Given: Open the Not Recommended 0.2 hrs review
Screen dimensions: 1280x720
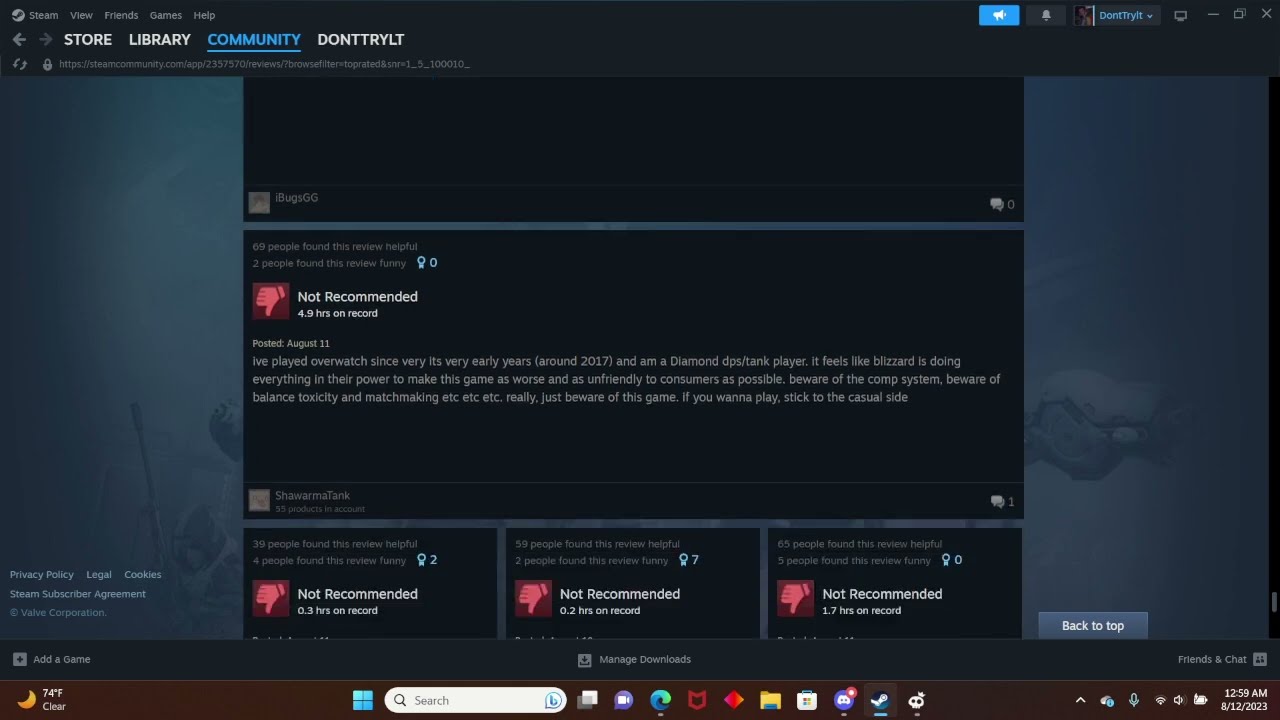Looking at the screenshot, I should coord(620,594).
